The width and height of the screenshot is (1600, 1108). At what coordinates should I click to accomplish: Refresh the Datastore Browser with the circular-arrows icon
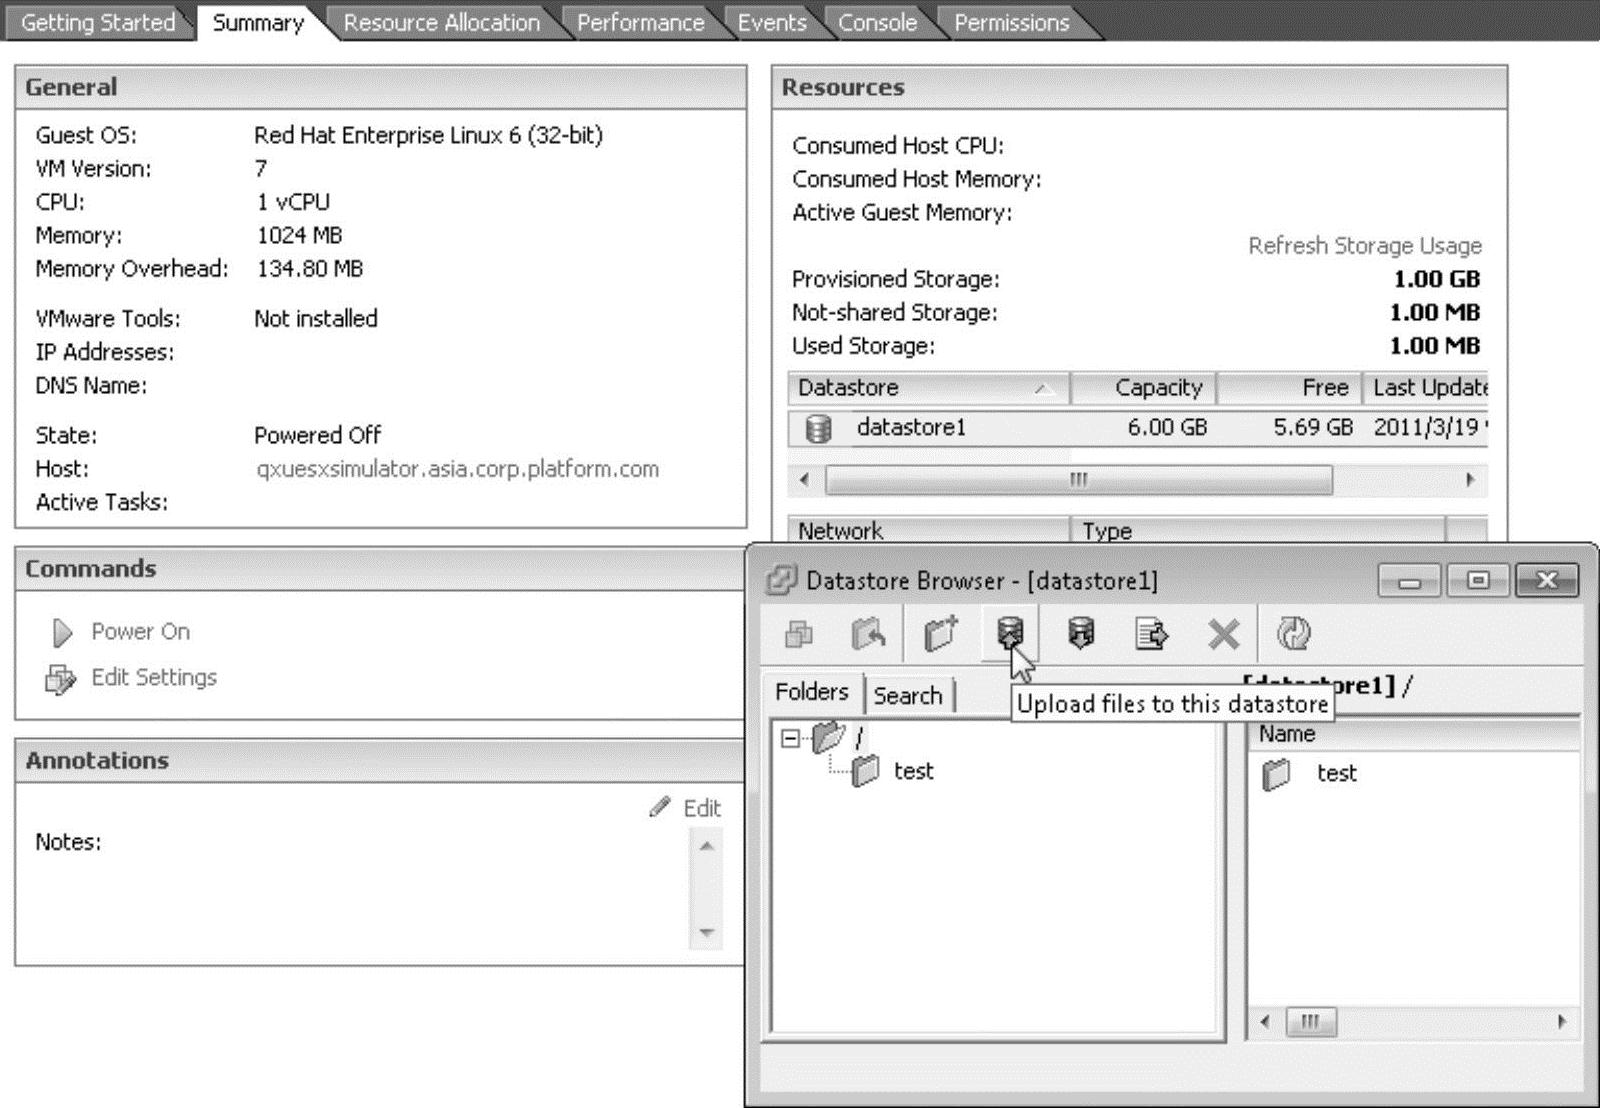[1294, 633]
